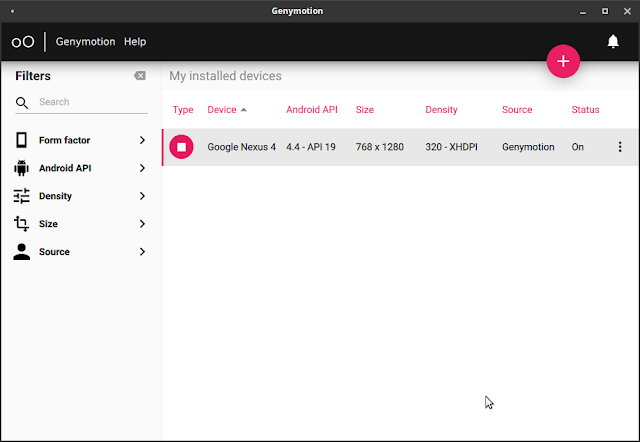
Task: Expand the Source filter chevron
Action: (x=142, y=252)
